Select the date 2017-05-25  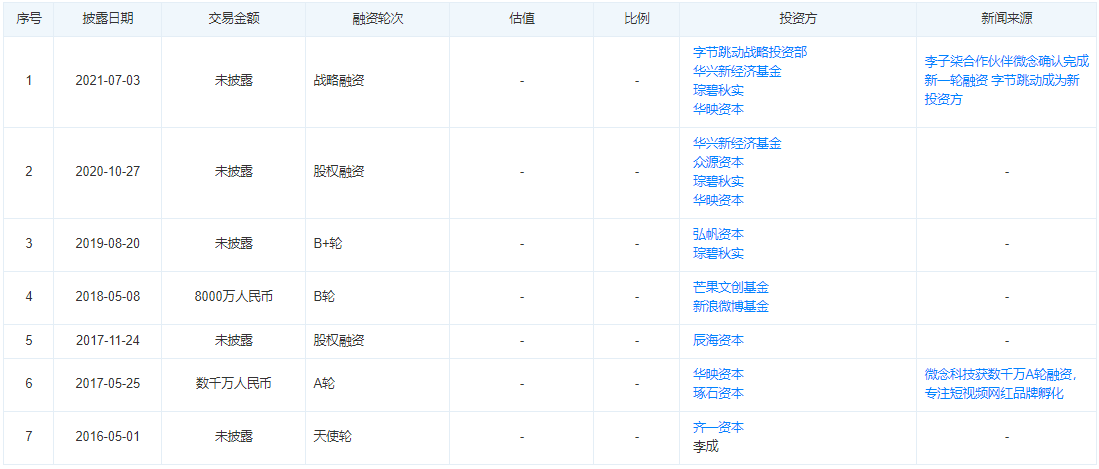point(107,384)
